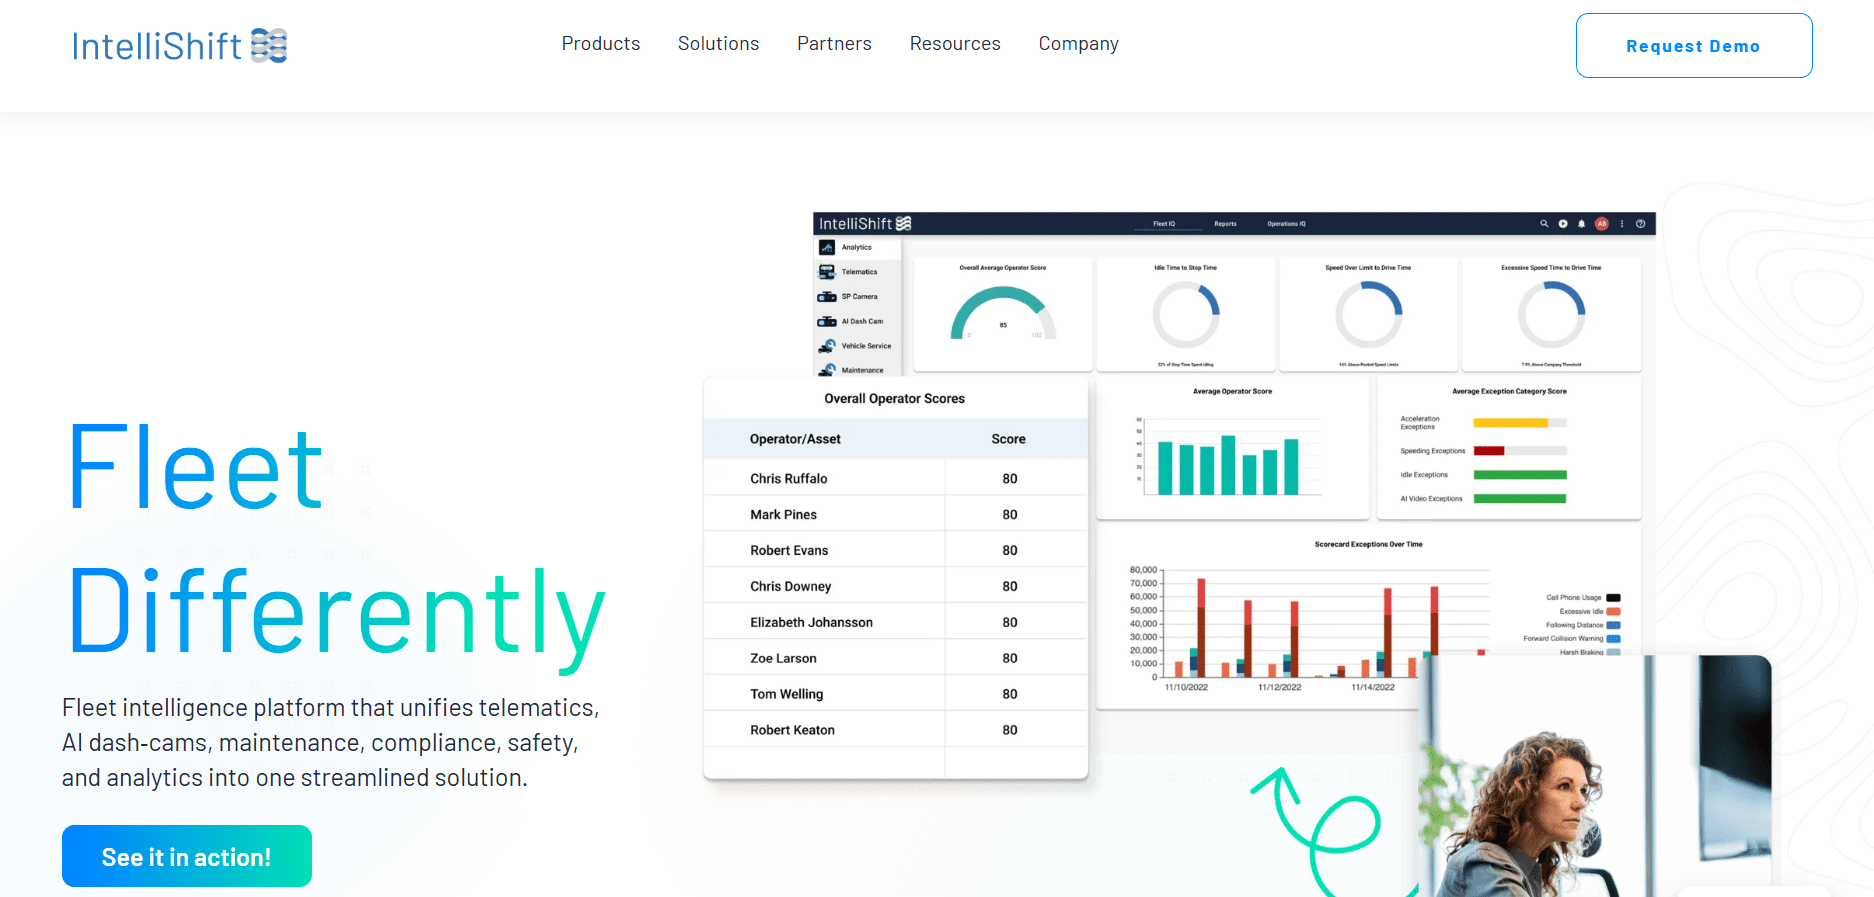Click the Telematics icon in dashboard sidebar
Viewport: 1874px width, 897px height.
(827, 272)
